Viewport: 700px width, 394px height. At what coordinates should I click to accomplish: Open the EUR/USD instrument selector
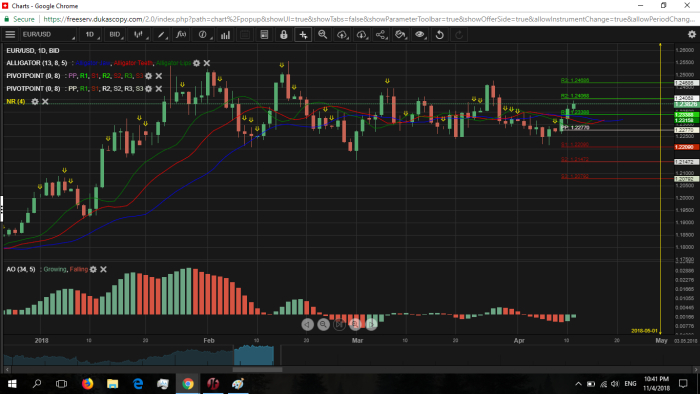click(48, 35)
